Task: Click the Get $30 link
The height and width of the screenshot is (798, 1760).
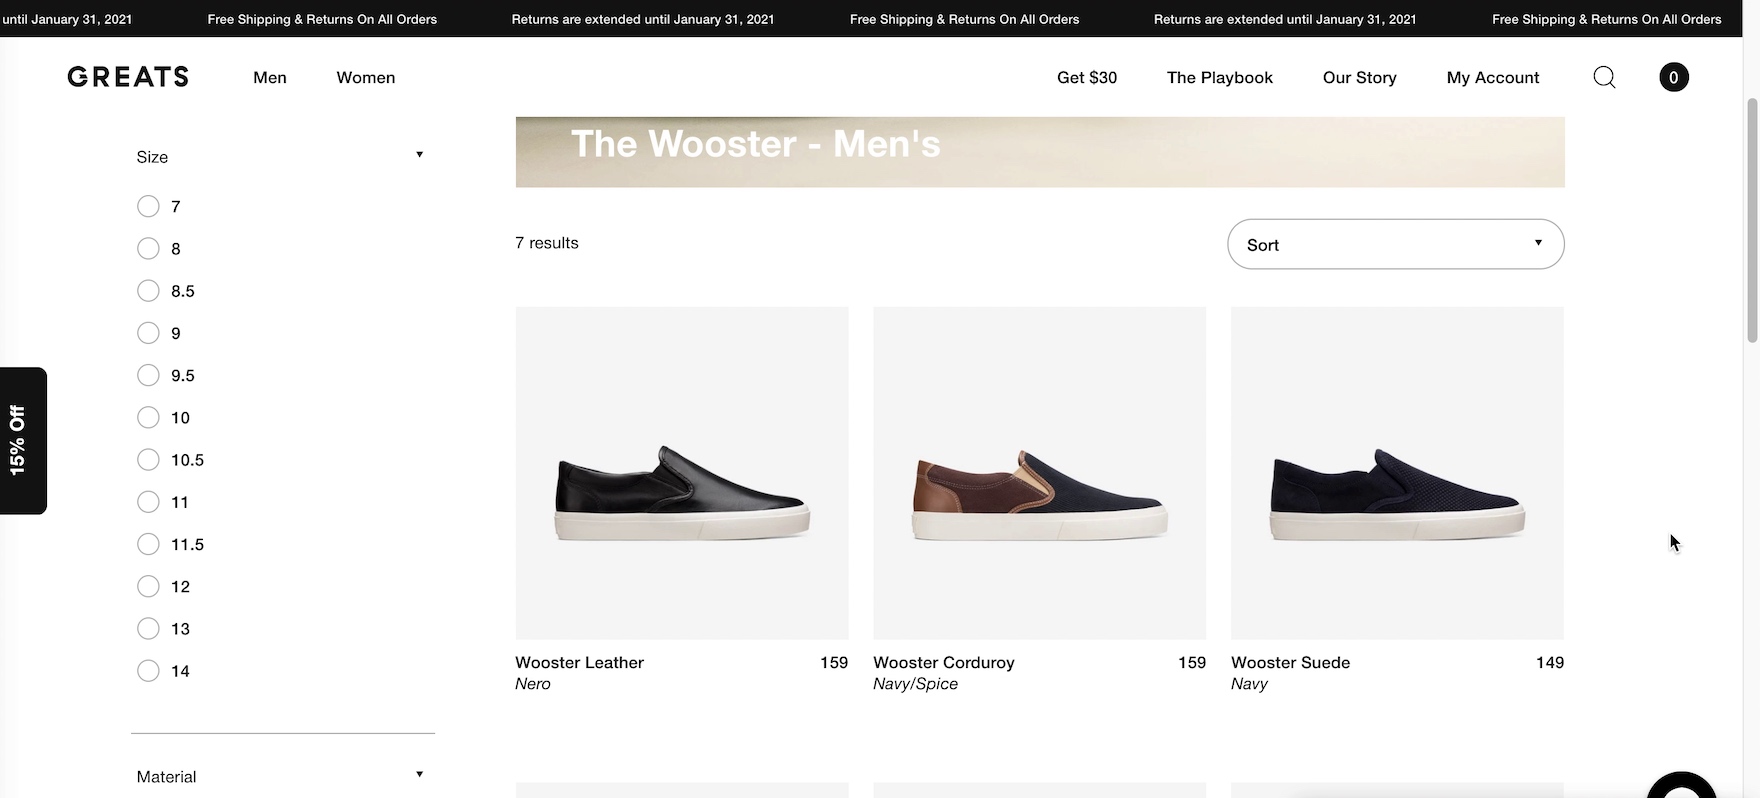Action: tap(1086, 77)
